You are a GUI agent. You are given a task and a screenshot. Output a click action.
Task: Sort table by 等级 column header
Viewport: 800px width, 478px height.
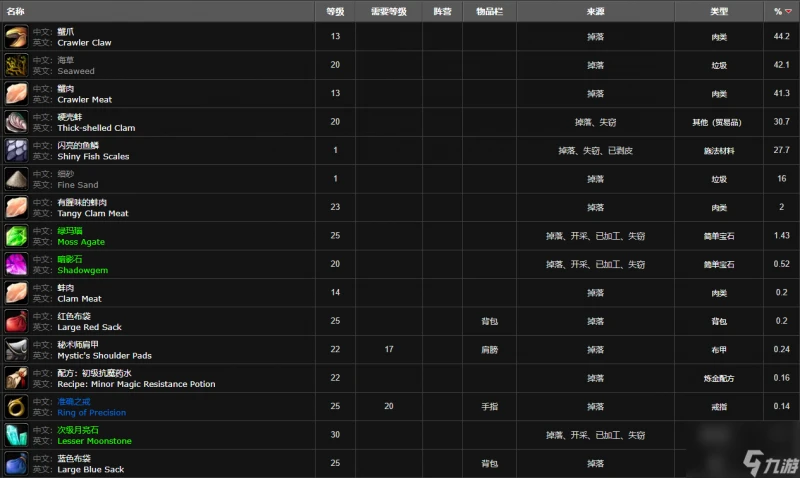coord(334,11)
